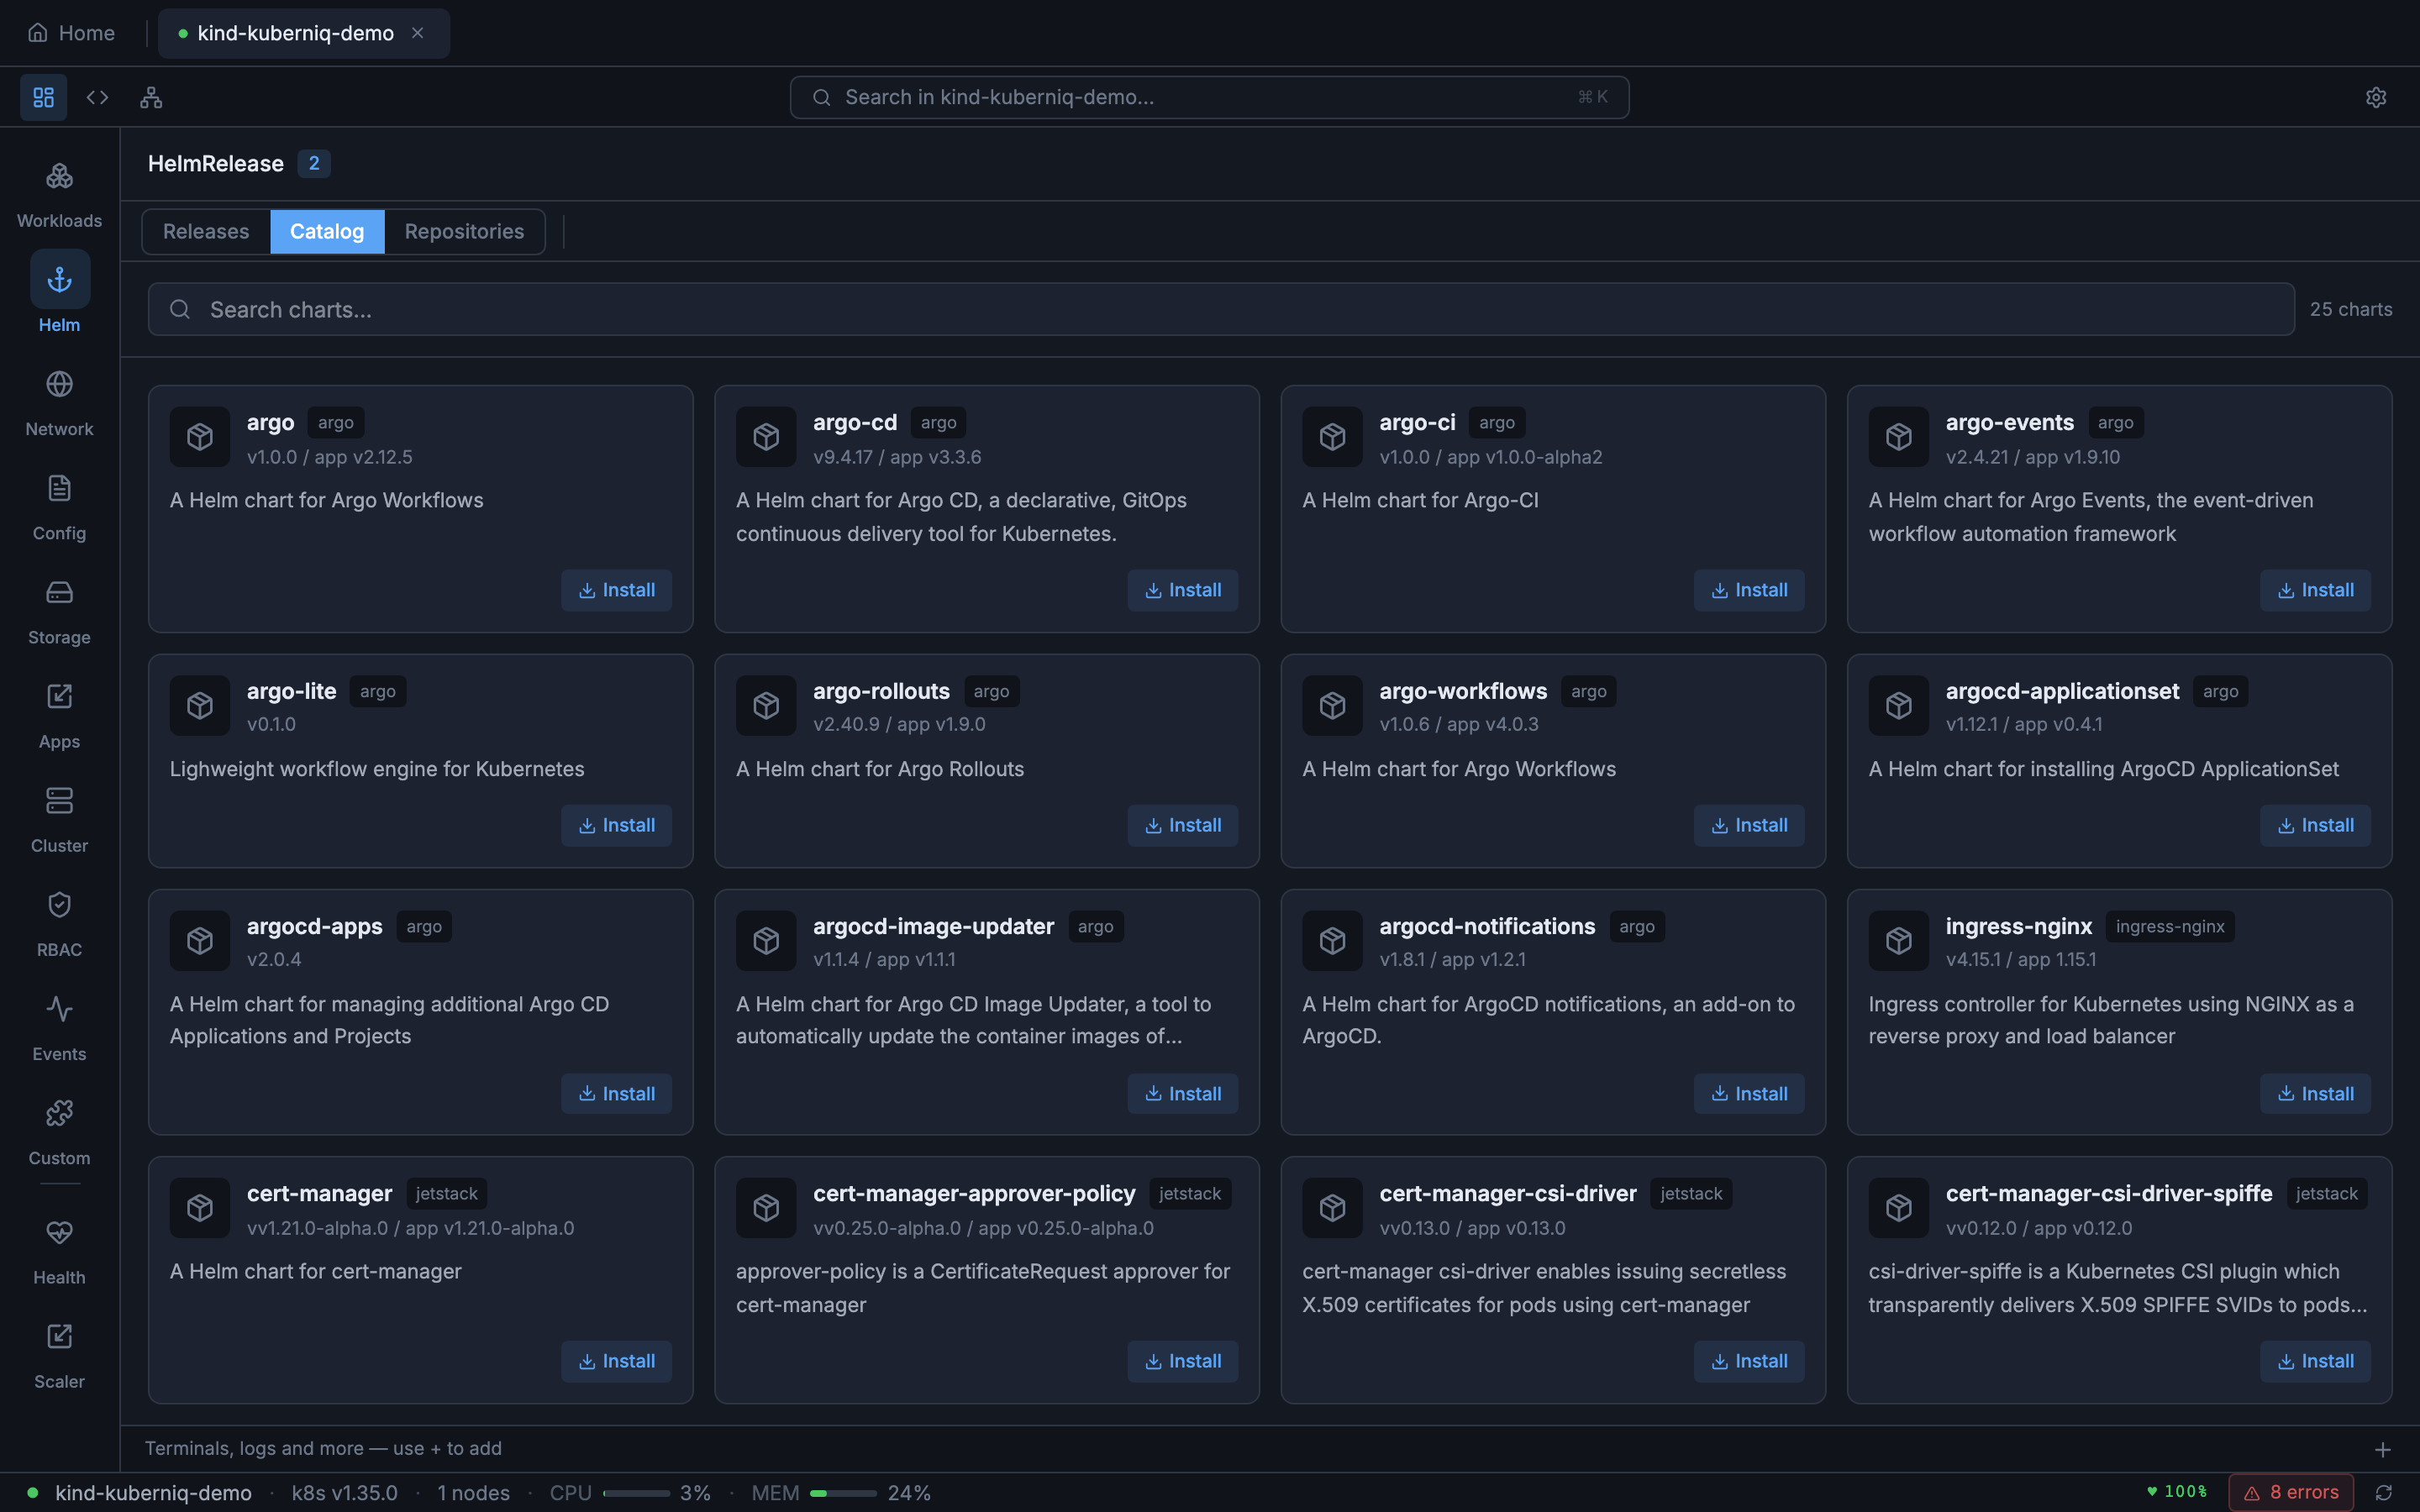The image size is (2420, 1512).
Task: Open the Events section
Action: (x=59, y=1025)
